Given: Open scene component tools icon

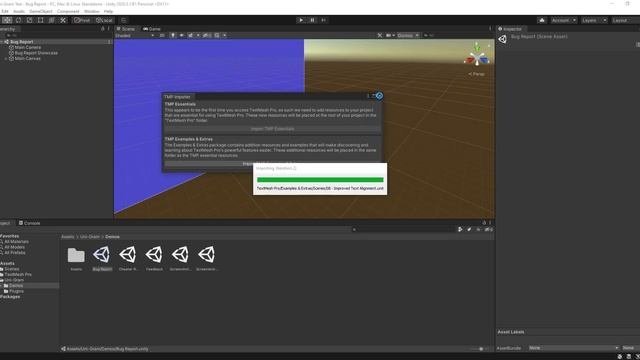Looking at the screenshot, I should click(x=380, y=36).
